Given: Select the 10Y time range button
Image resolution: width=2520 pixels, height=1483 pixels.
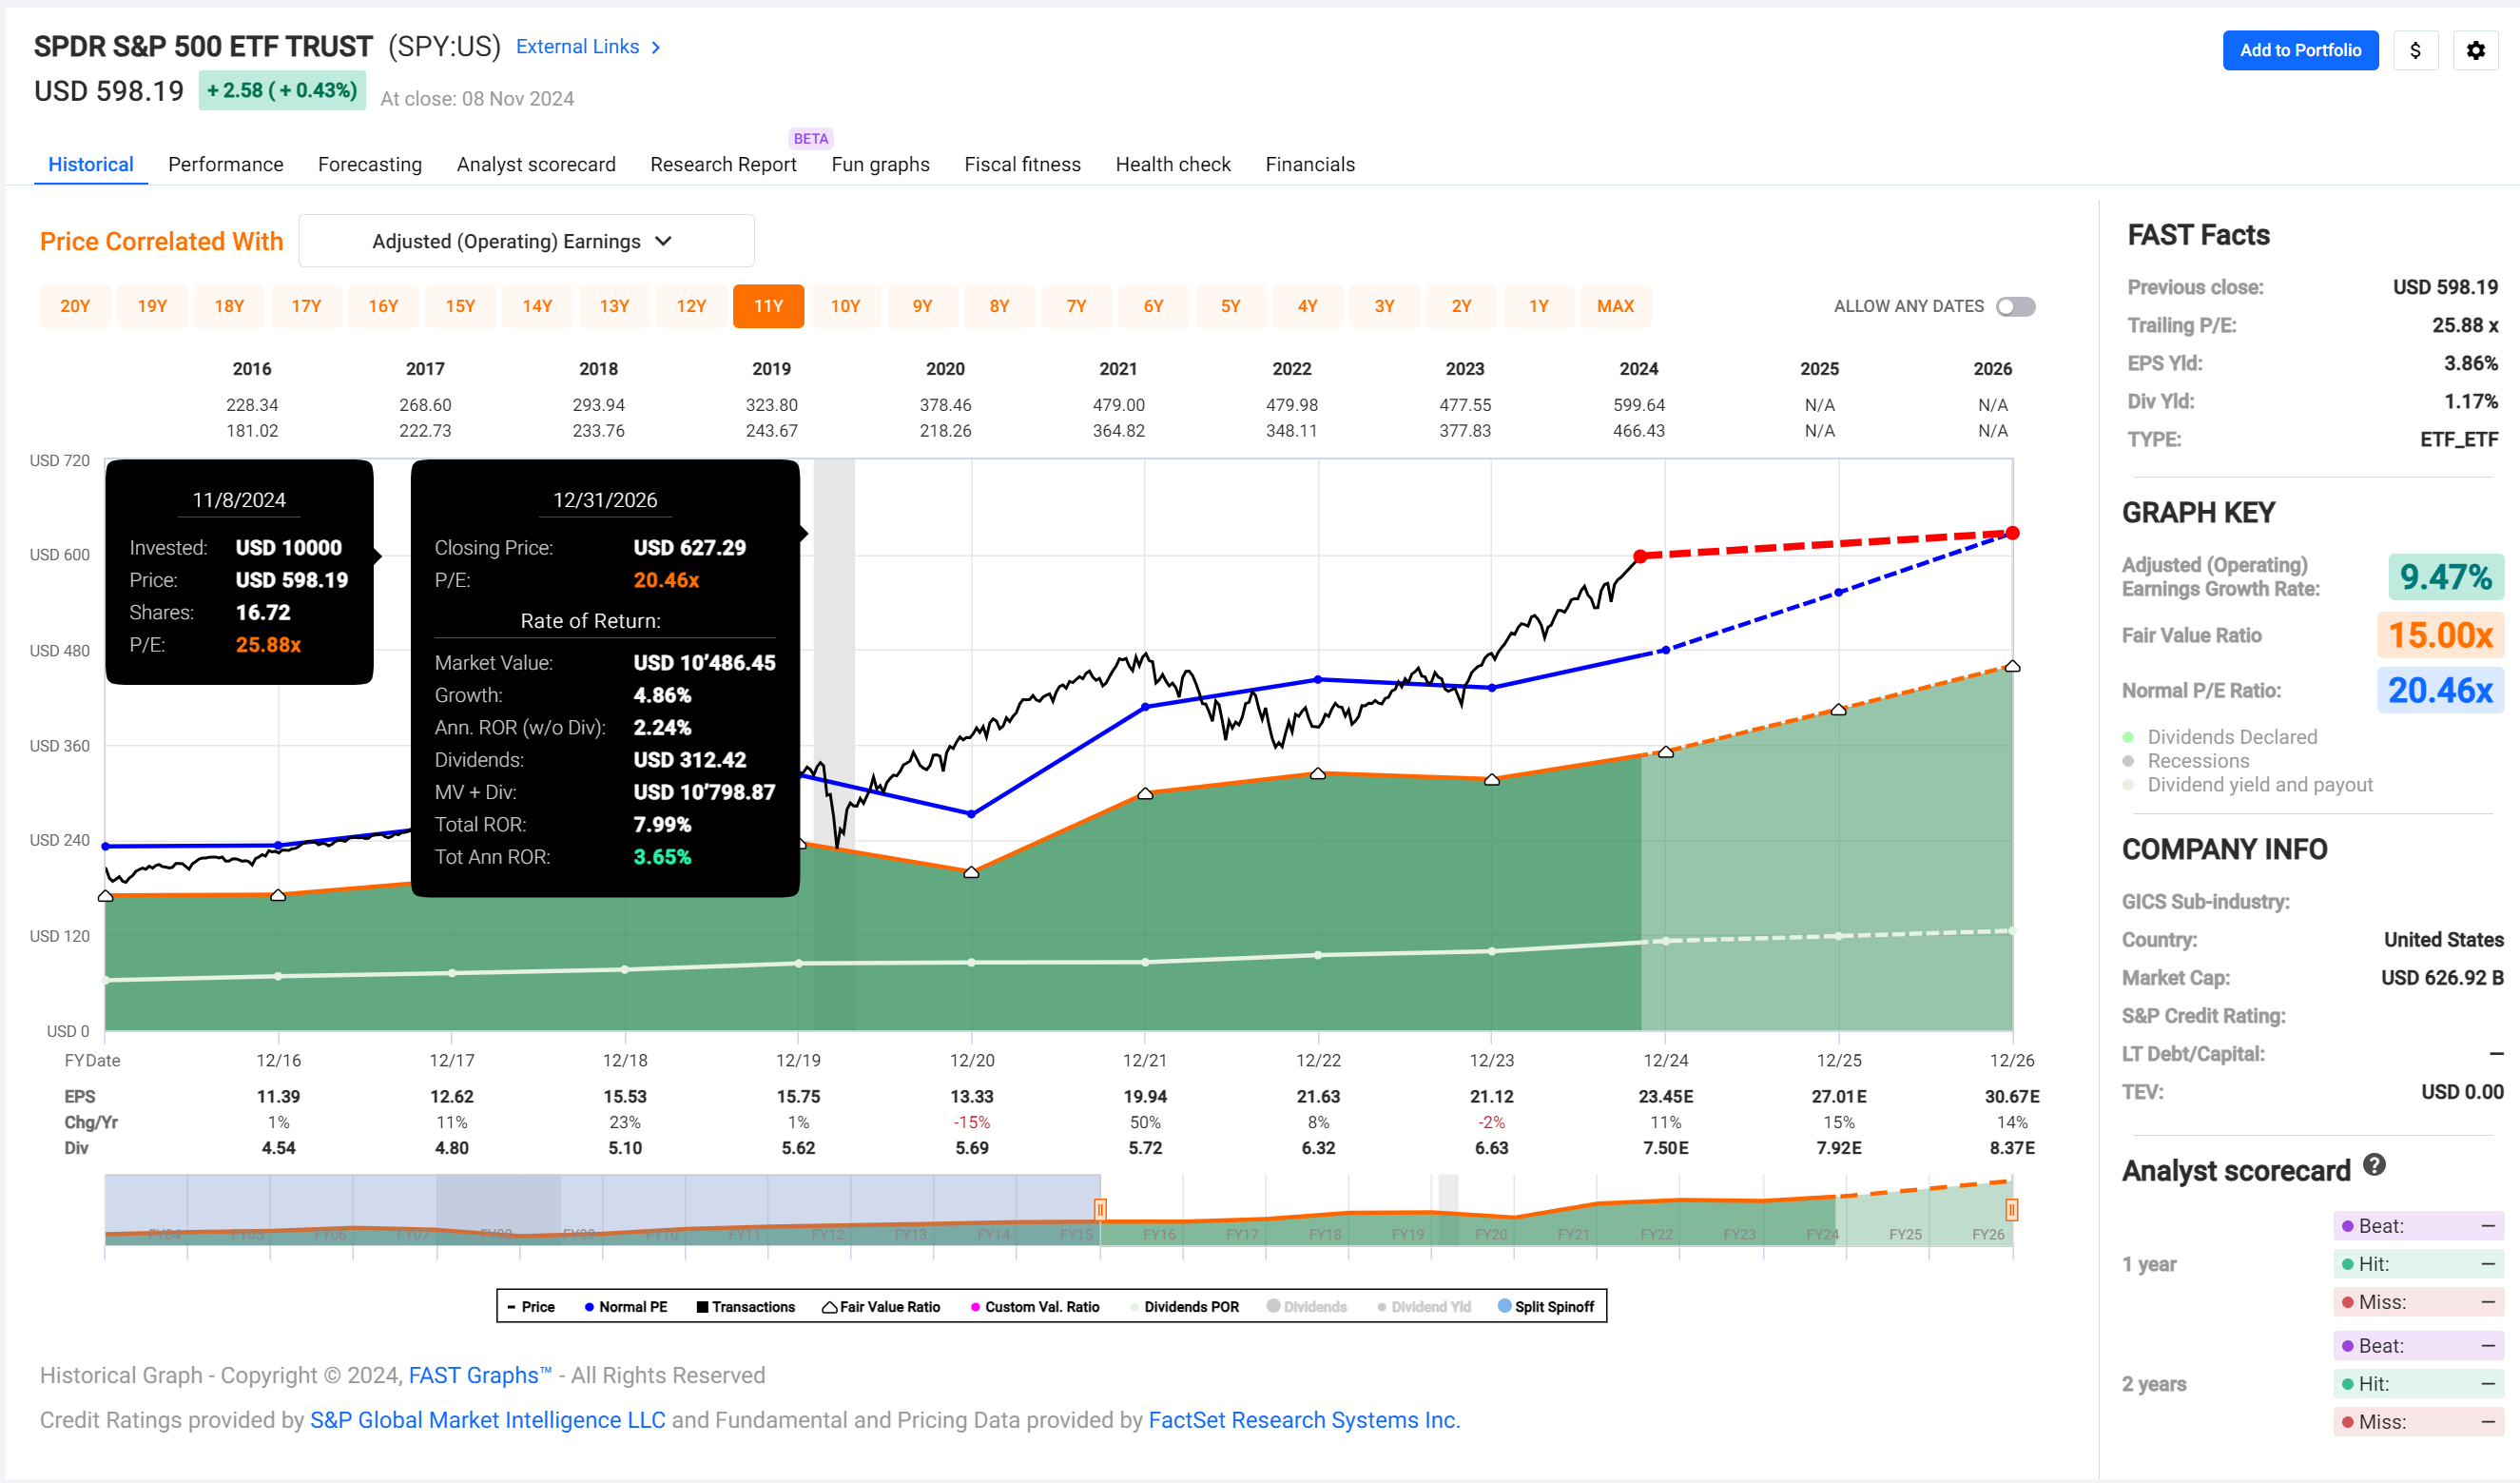Looking at the screenshot, I should point(845,306).
